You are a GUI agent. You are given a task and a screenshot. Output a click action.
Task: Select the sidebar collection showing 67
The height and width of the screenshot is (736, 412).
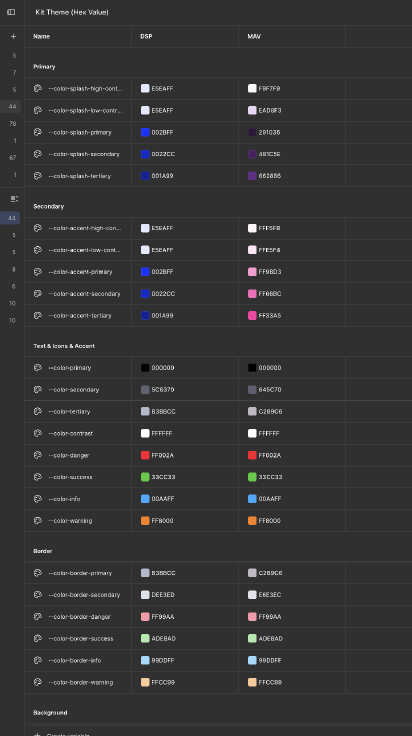[x=13, y=158]
